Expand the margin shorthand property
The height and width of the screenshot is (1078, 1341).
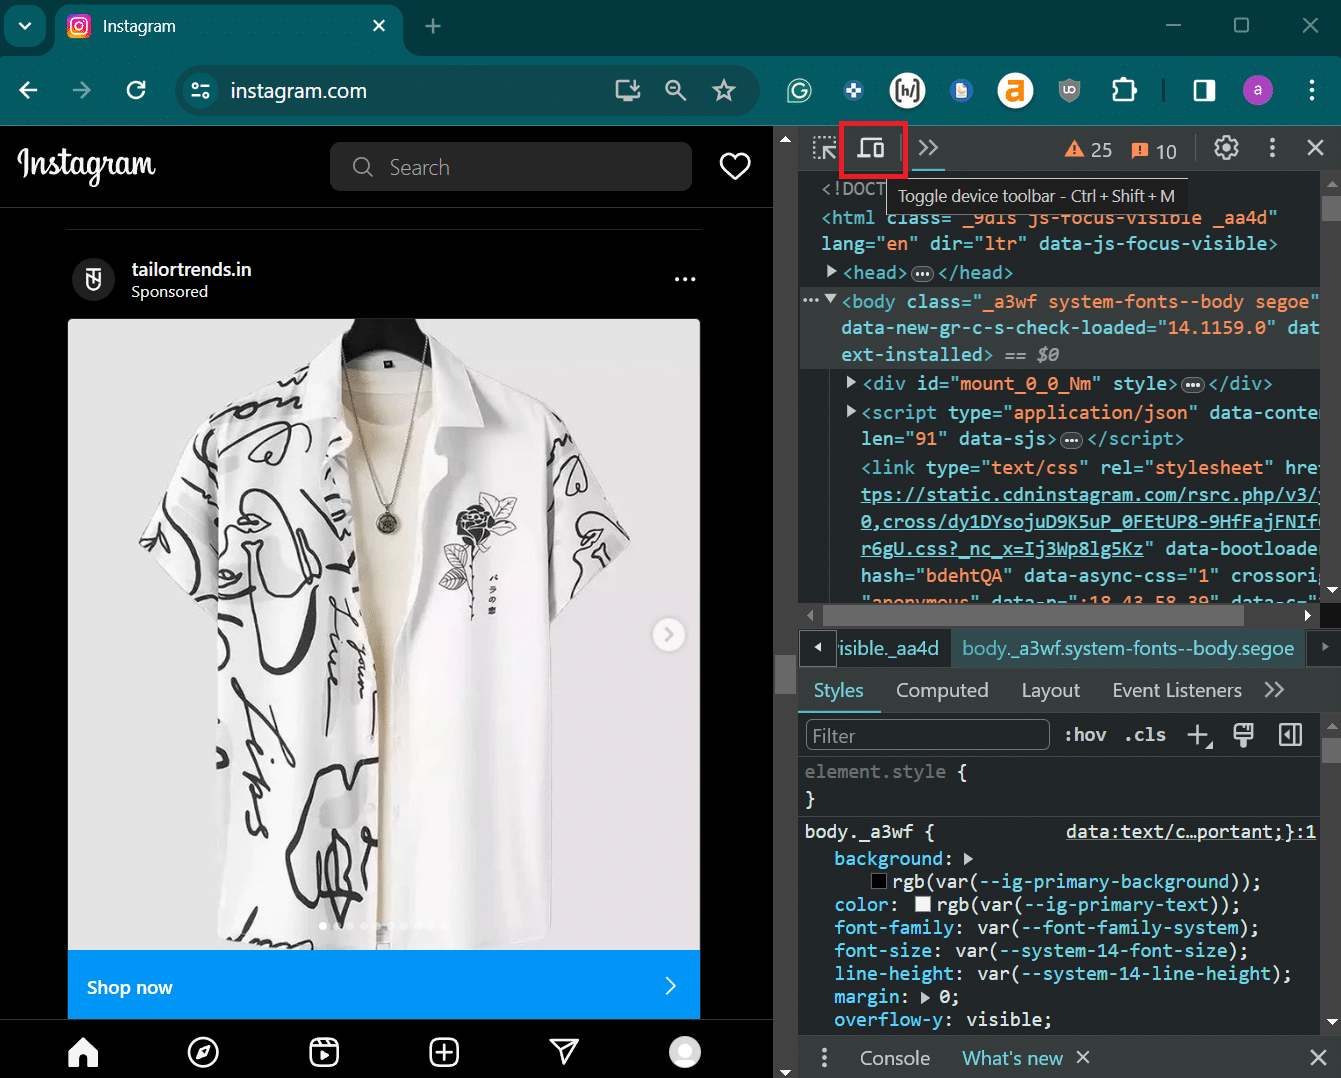pyautogui.click(x=925, y=997)
